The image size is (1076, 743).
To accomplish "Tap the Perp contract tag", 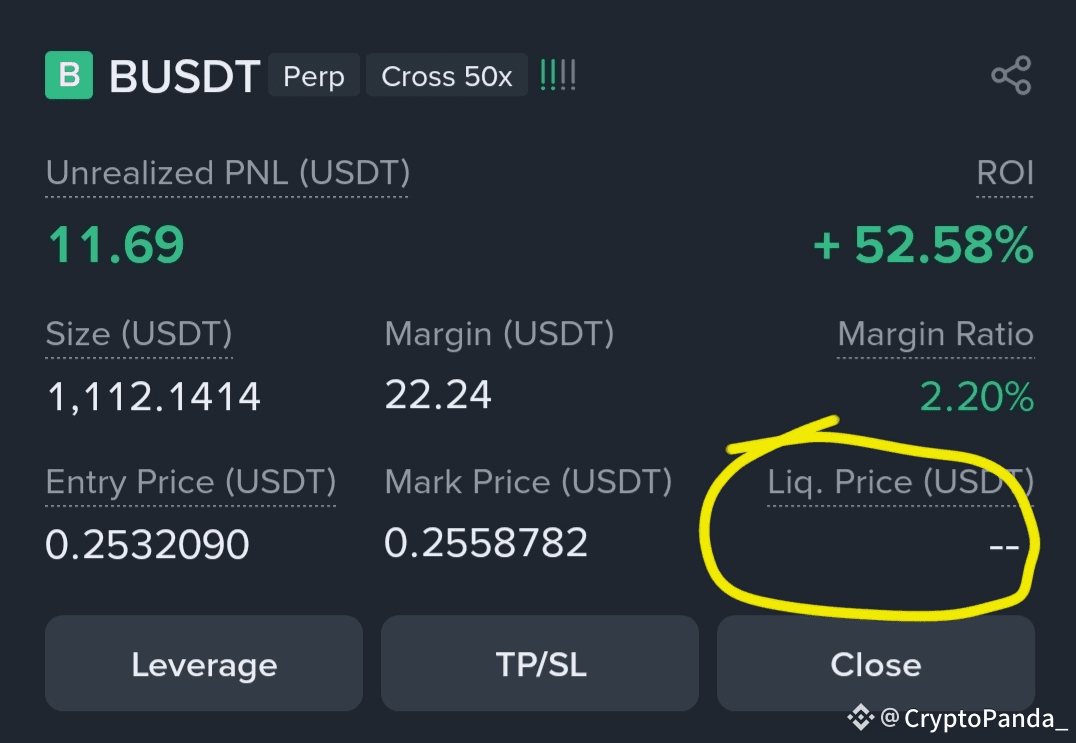I will pyautogui.click(x=314, y=75).
